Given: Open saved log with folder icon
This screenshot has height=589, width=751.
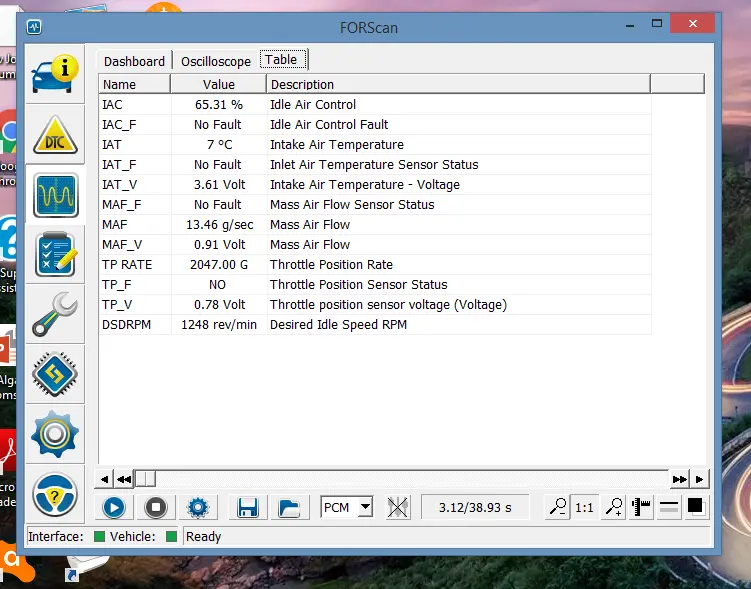Looking at the screenshot, I should (x=289, y=507).
